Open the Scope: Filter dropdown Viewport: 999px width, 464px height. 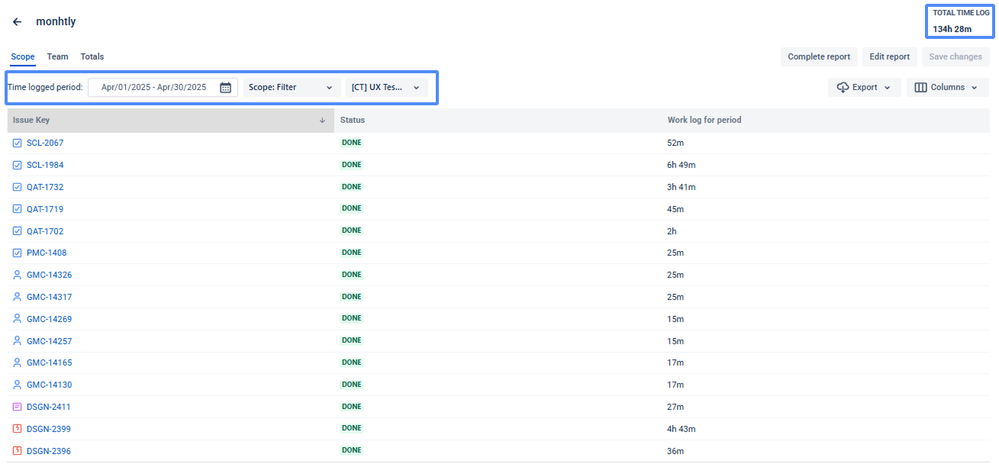coord(292,87)
